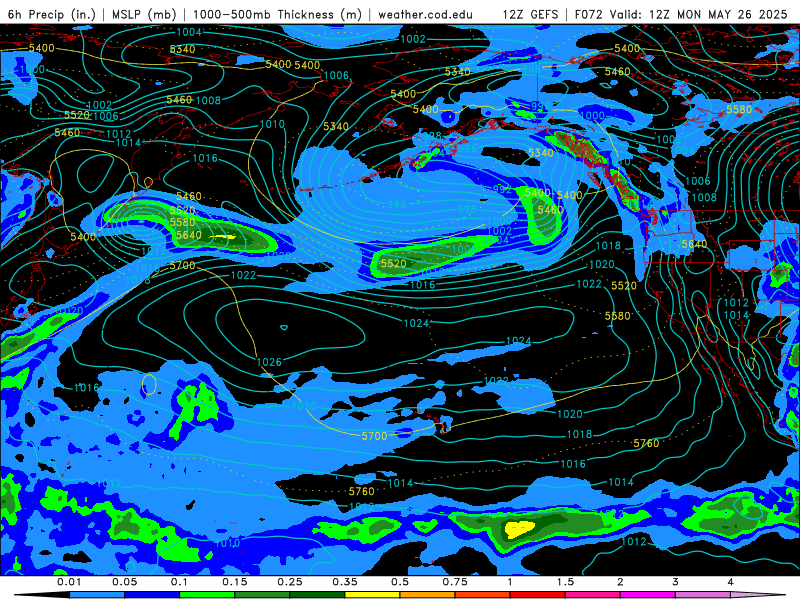Click the legend value label 0.75
The image size is (800, 600).
[455, 582]
